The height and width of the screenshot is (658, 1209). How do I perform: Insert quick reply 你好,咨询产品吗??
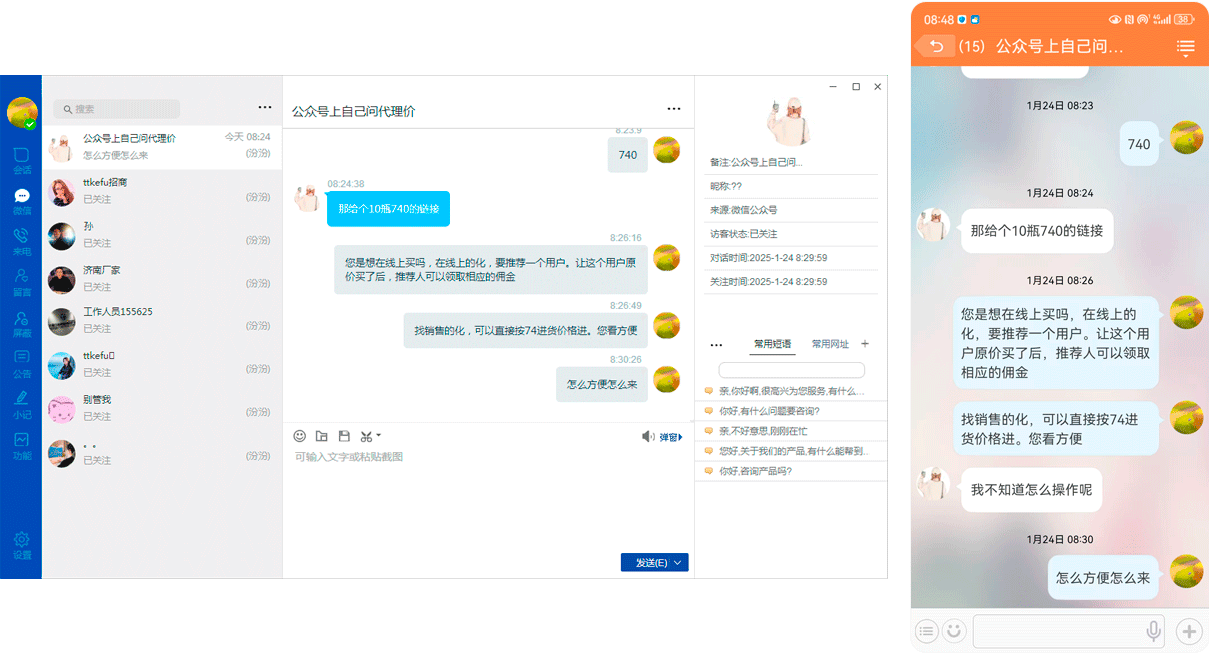point(755,471)
